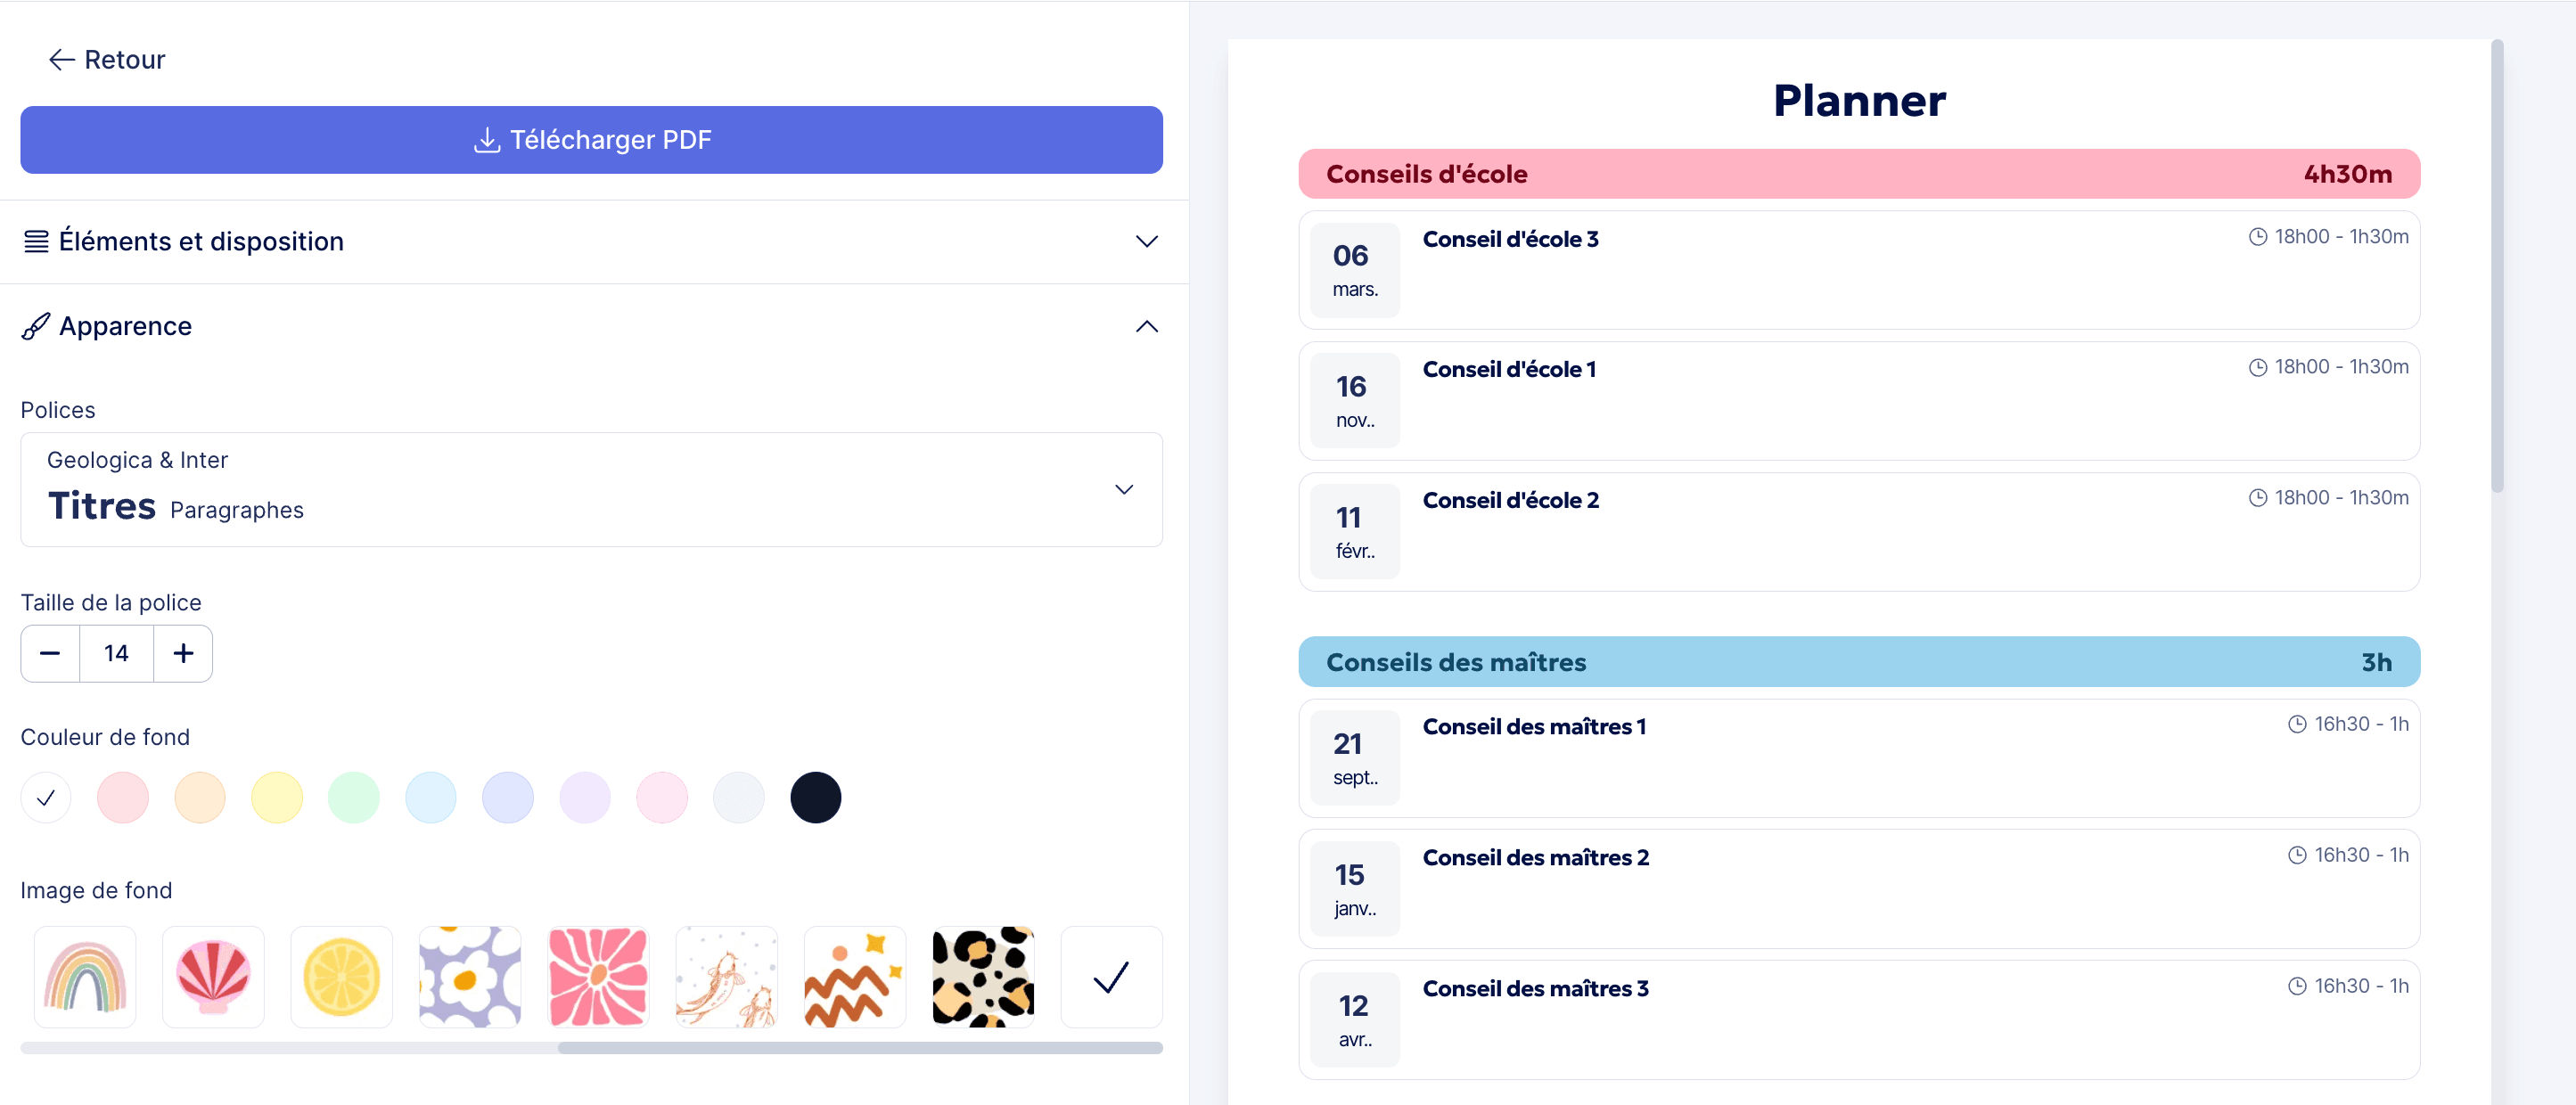Screen dimensions: 2576x1105
Task: Click the font size input field
Action: point(116,653)
